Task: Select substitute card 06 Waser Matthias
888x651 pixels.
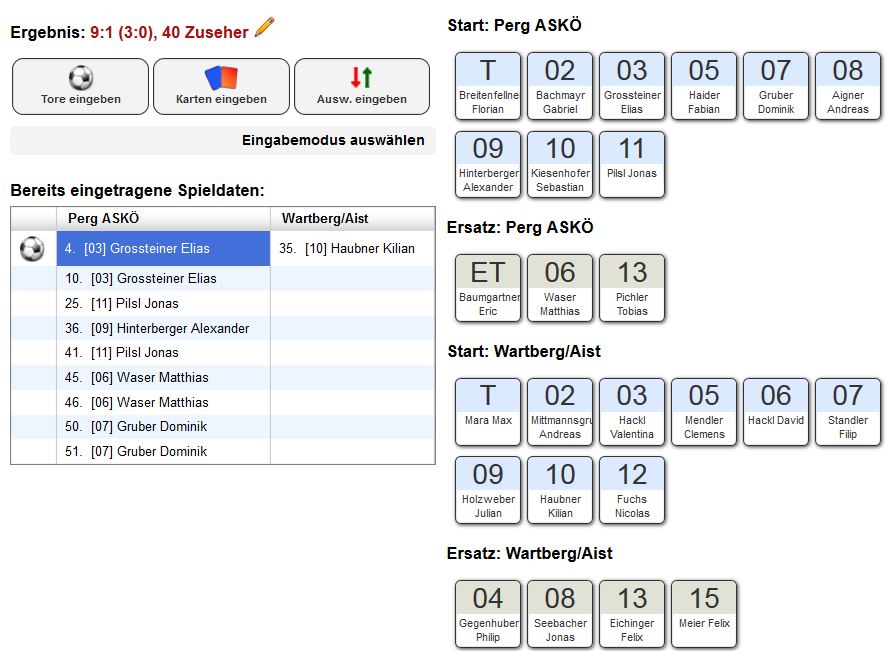Action: pos(560,288)
